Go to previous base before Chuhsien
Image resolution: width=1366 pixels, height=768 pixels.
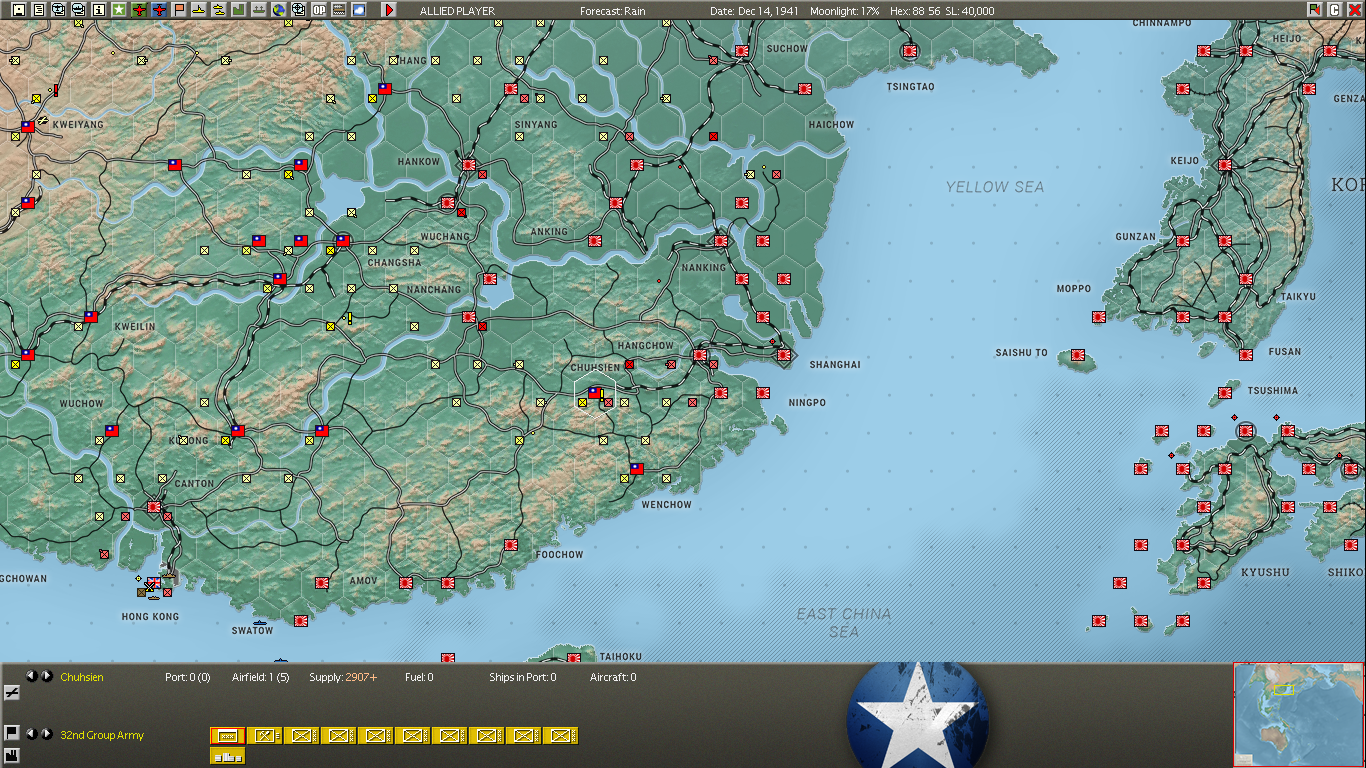[x=31, y=676]
